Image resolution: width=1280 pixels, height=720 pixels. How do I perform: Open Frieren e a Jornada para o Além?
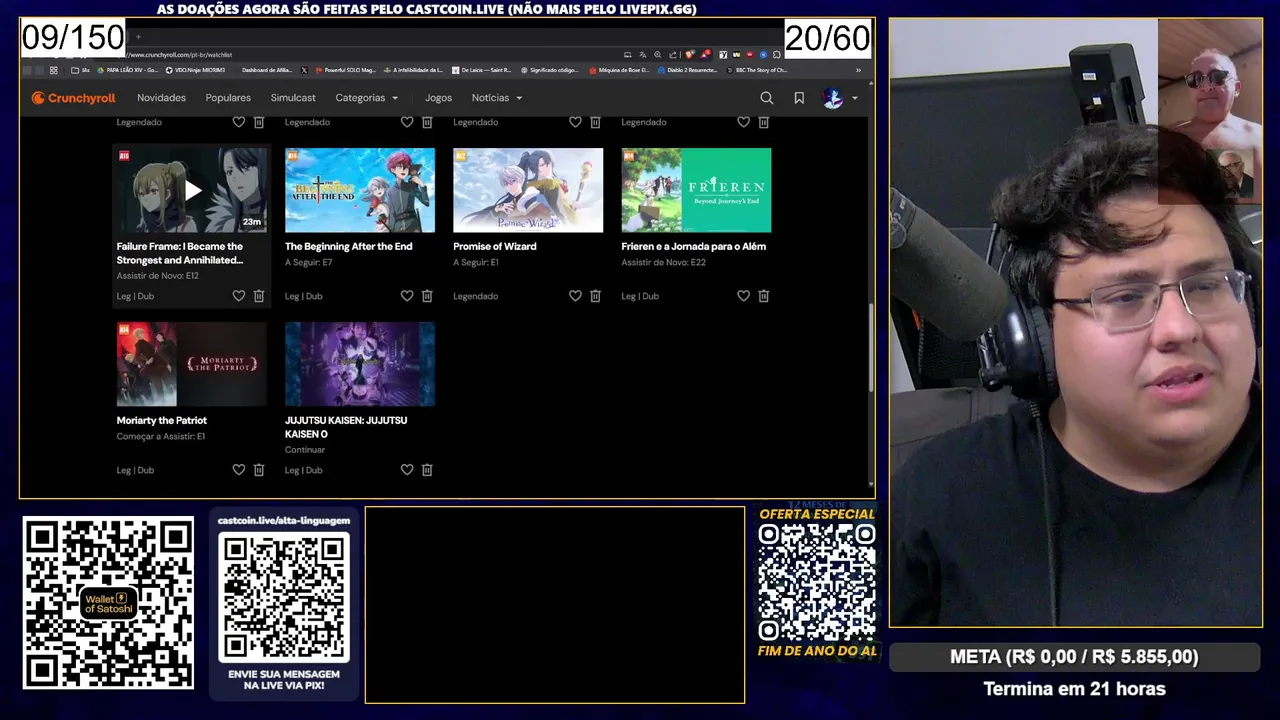click(x=694, y=246)
